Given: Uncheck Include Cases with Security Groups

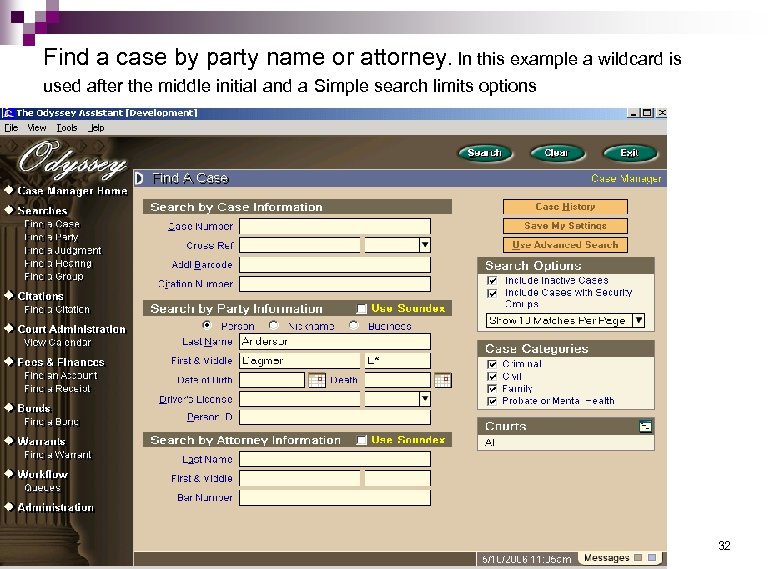Looking at the screenshot, I should click(x=492, y=293).
